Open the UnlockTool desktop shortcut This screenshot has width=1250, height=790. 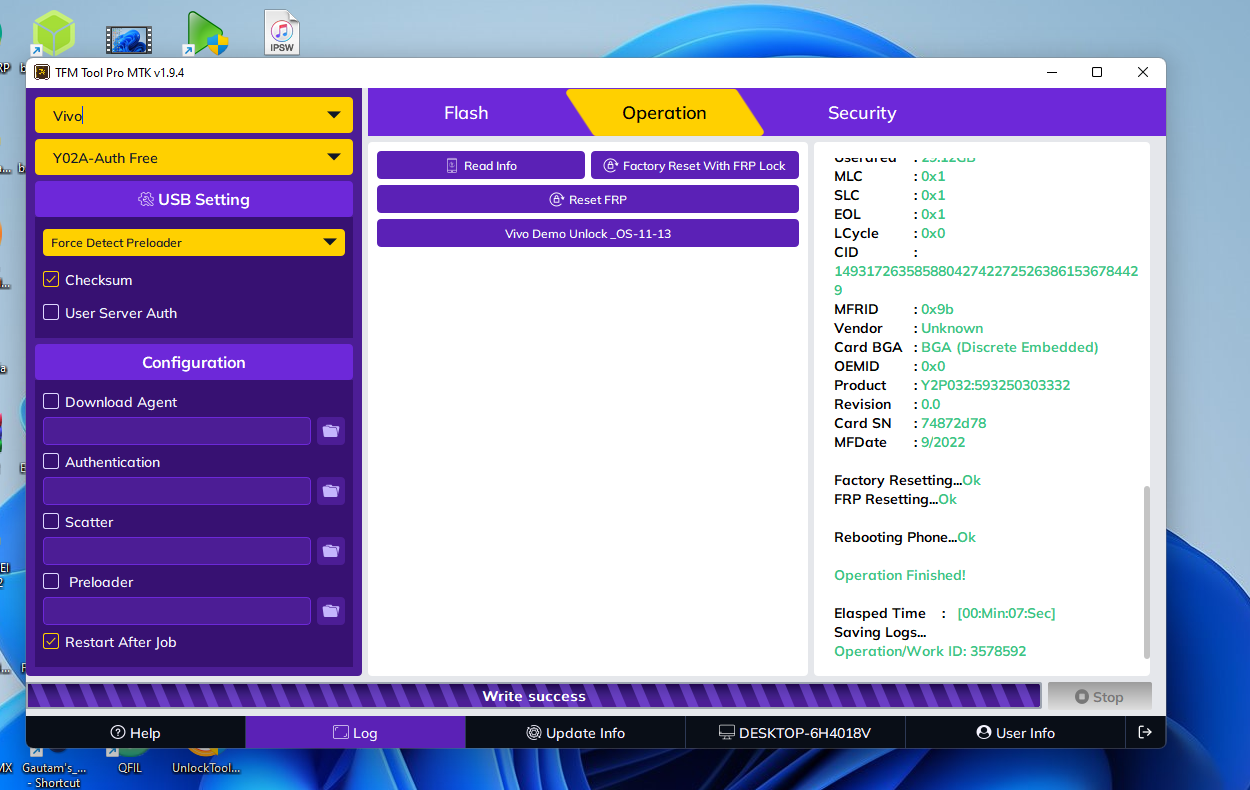pos(206,761)
